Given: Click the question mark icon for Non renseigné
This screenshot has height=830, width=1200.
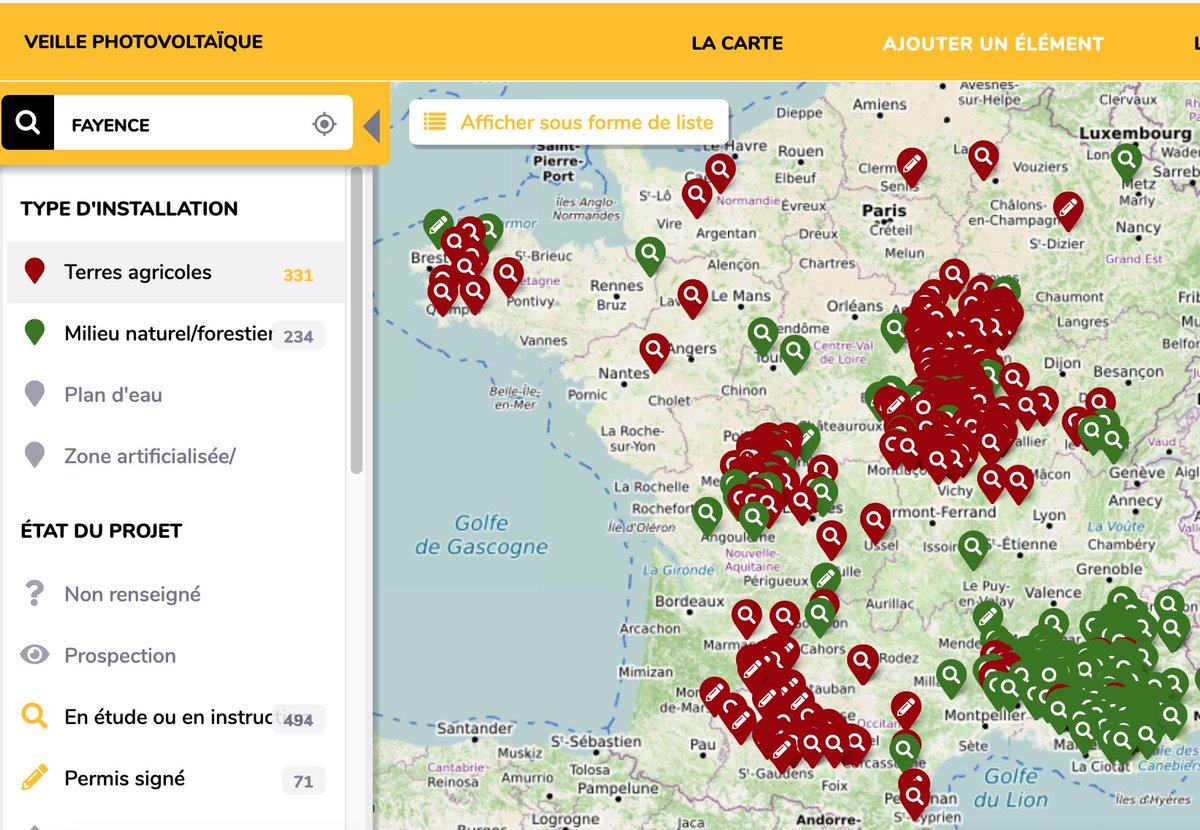Looking at the screenshot, I should [35, 594].
